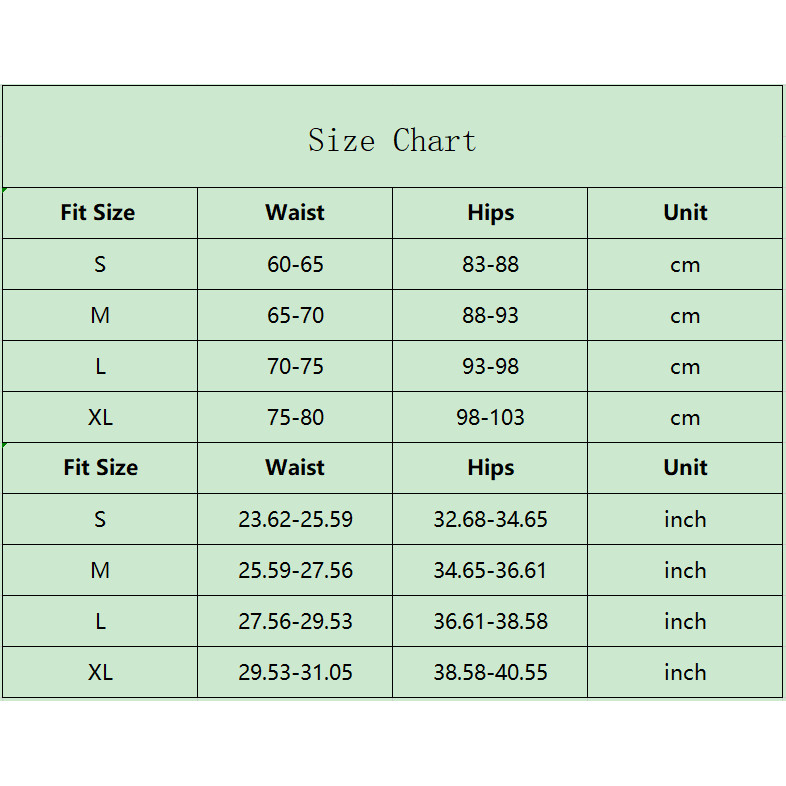Click the 36.61-38.58 hips cell
Image resolution: width=786 pixels, height=786 pixels.
click(490, 622)
